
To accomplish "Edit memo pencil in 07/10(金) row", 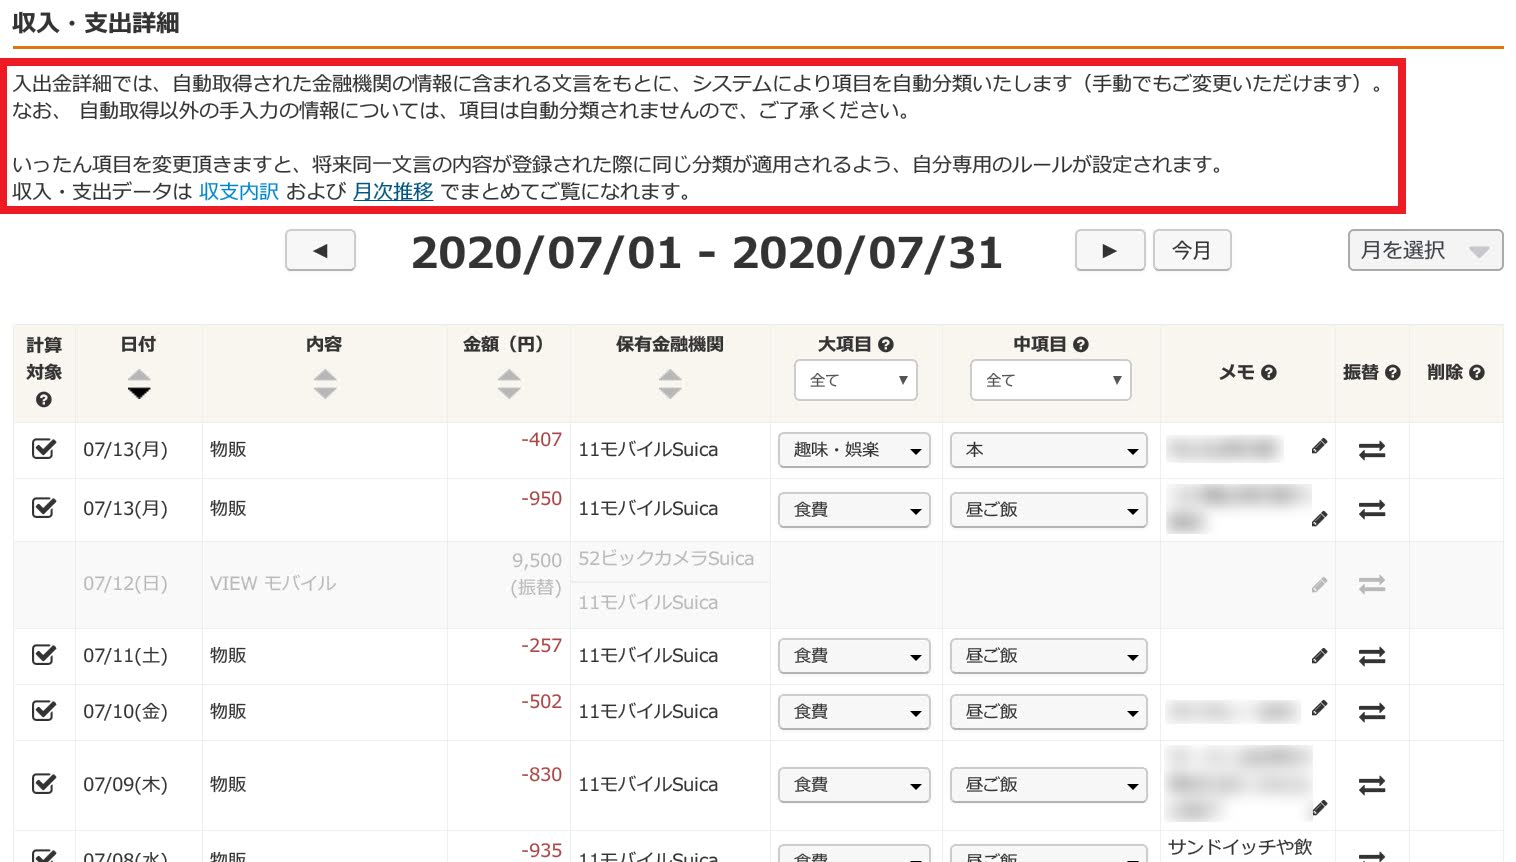I will point(1320,708).
